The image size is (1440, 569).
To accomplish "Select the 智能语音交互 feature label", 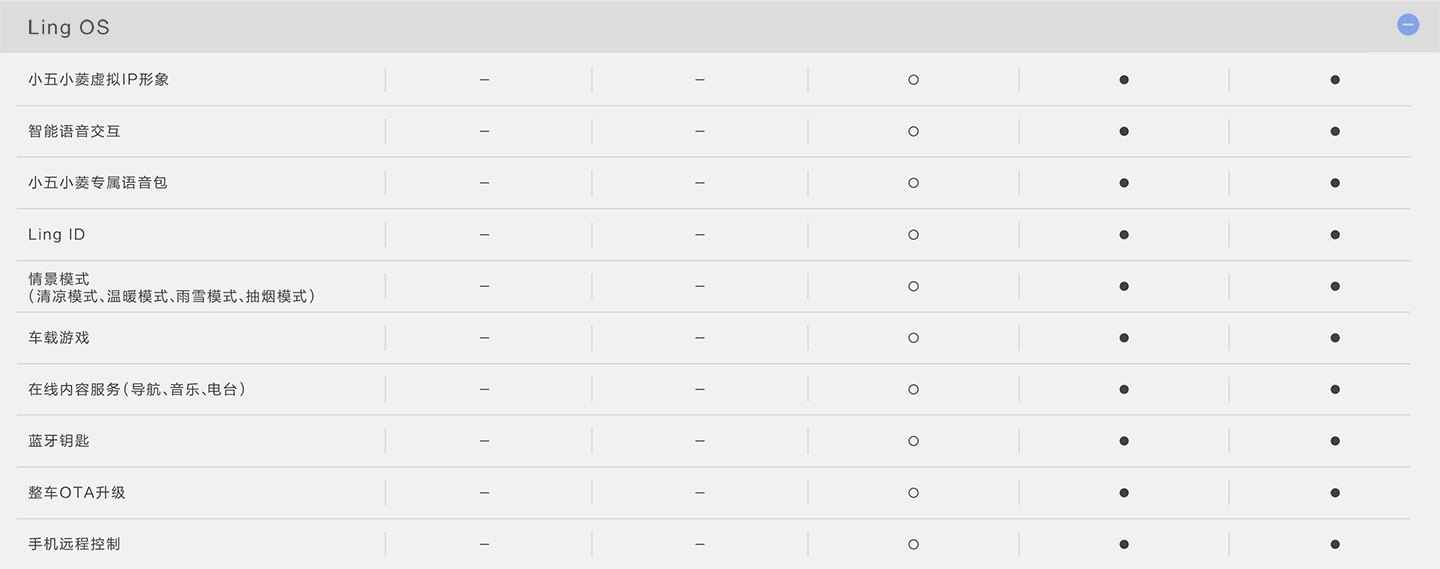I will pos(74,131).
